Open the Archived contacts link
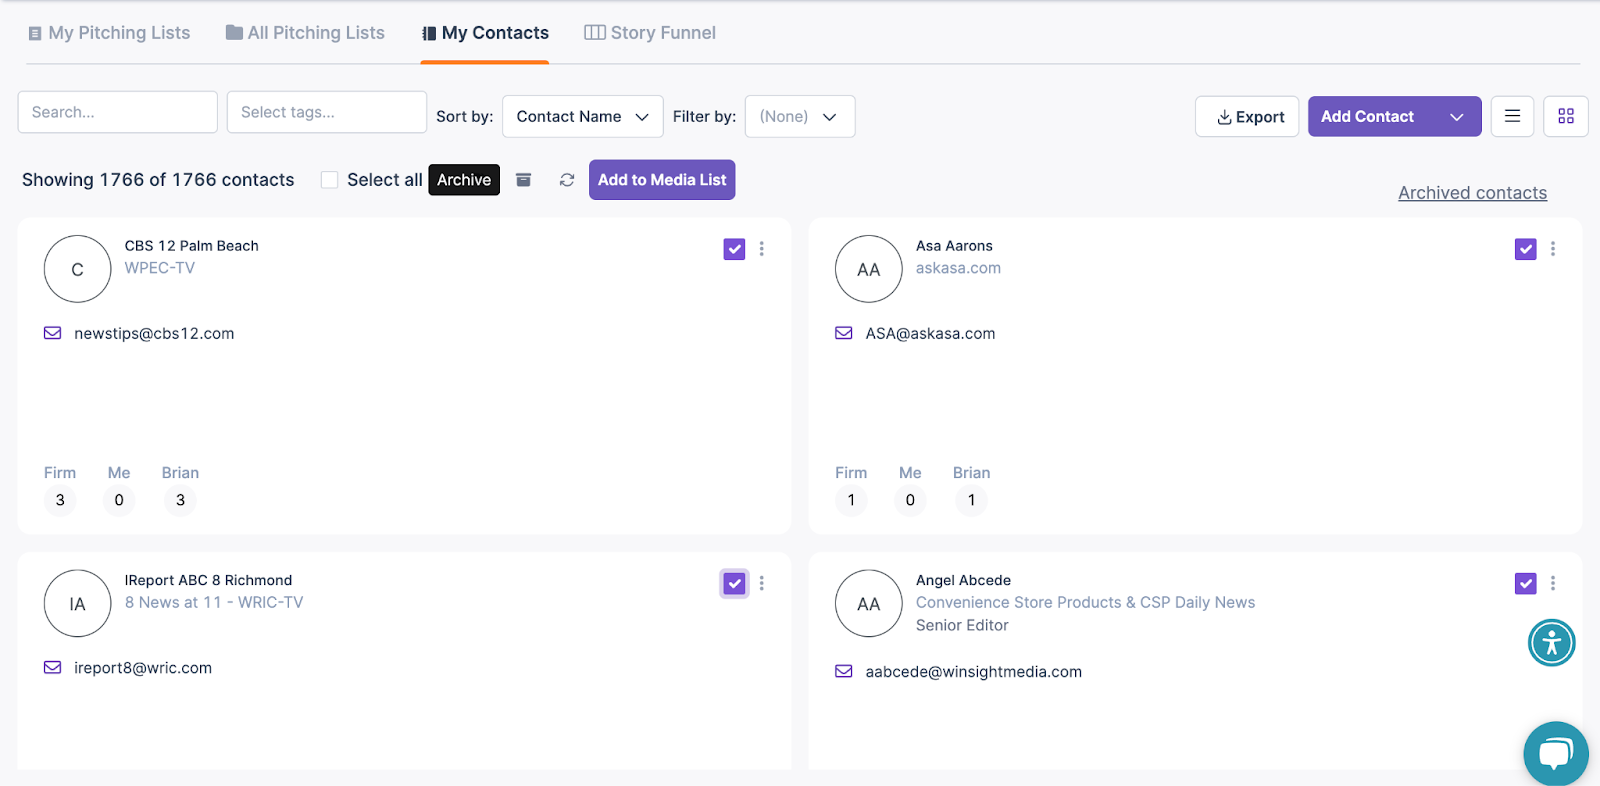The height and width of the screenshot is (786, 1600). 1472,193
